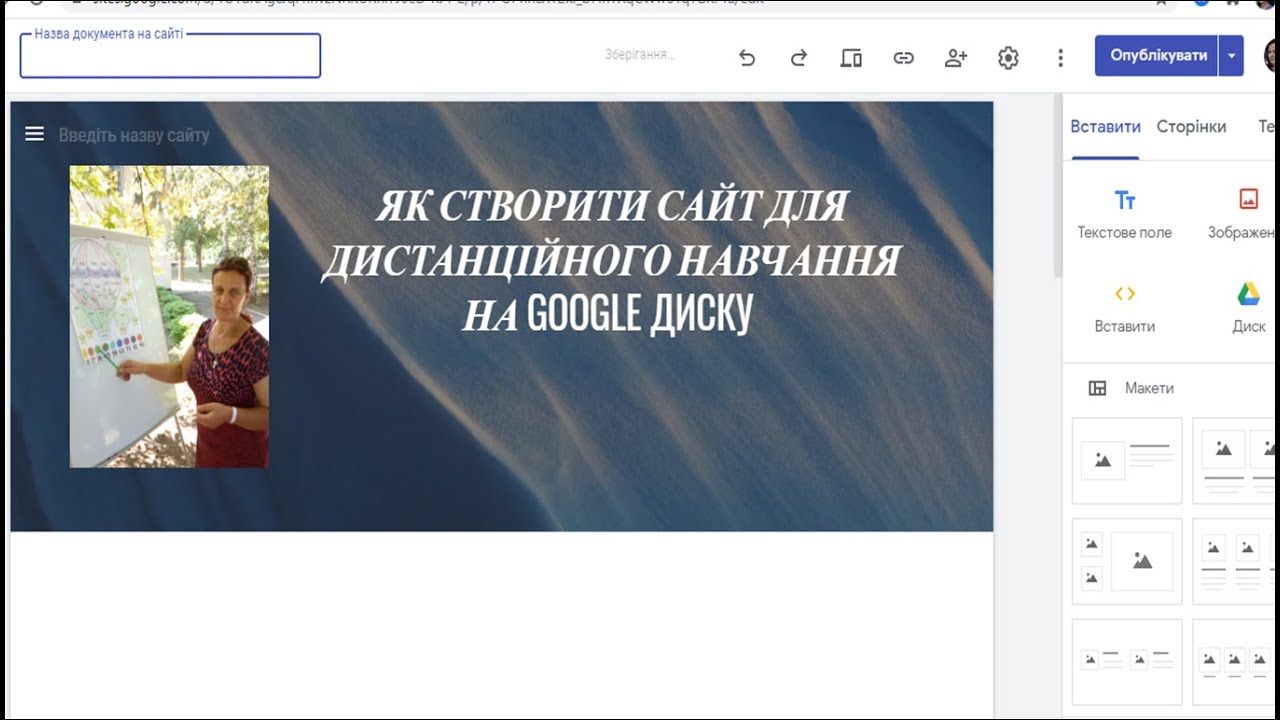
Task: Open the site hamburger menu icon
Action: [x=34, y=134]
